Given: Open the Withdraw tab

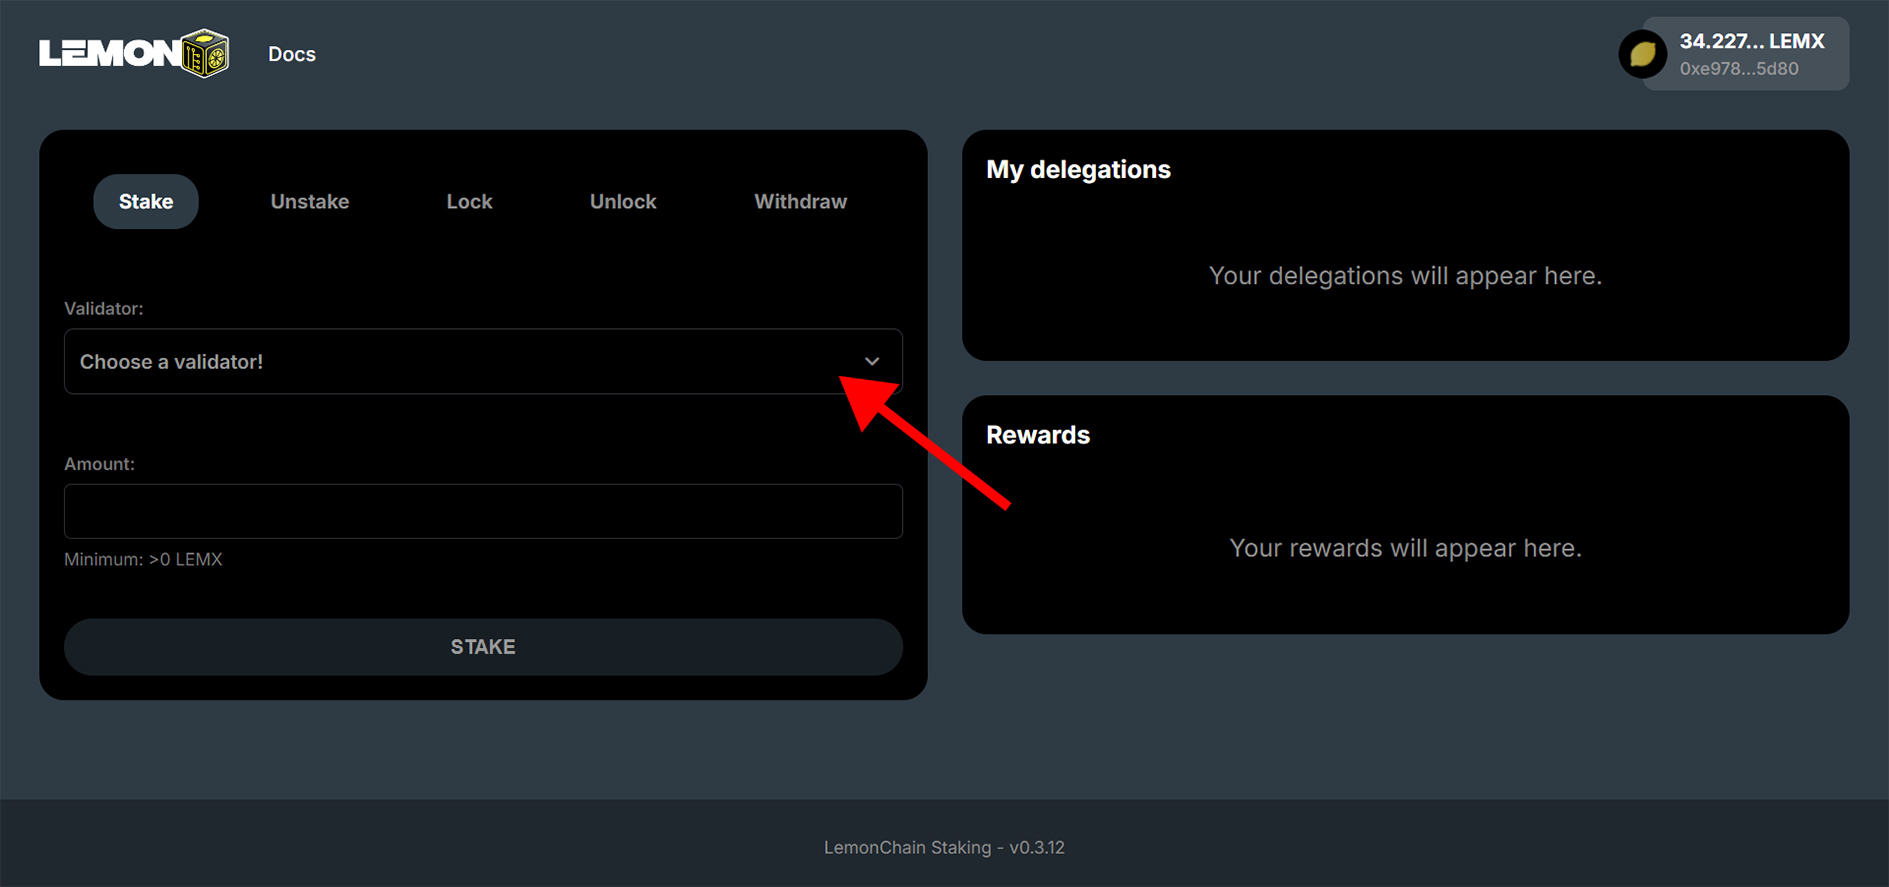Looking at the screenshot, I should coord(800,201).
